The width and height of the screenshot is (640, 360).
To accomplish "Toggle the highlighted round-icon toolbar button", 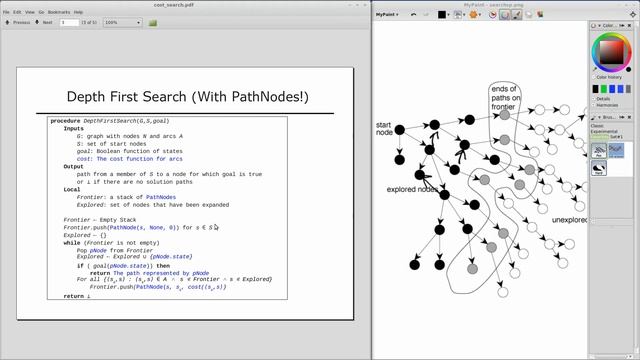I will pos(504,15).
